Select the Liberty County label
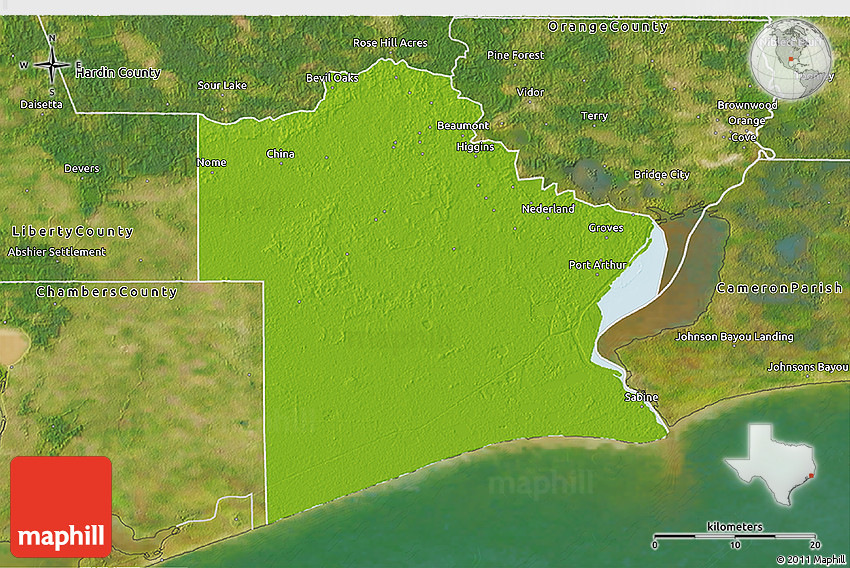The width and height of the screenshot is (850, 568). 72,232
